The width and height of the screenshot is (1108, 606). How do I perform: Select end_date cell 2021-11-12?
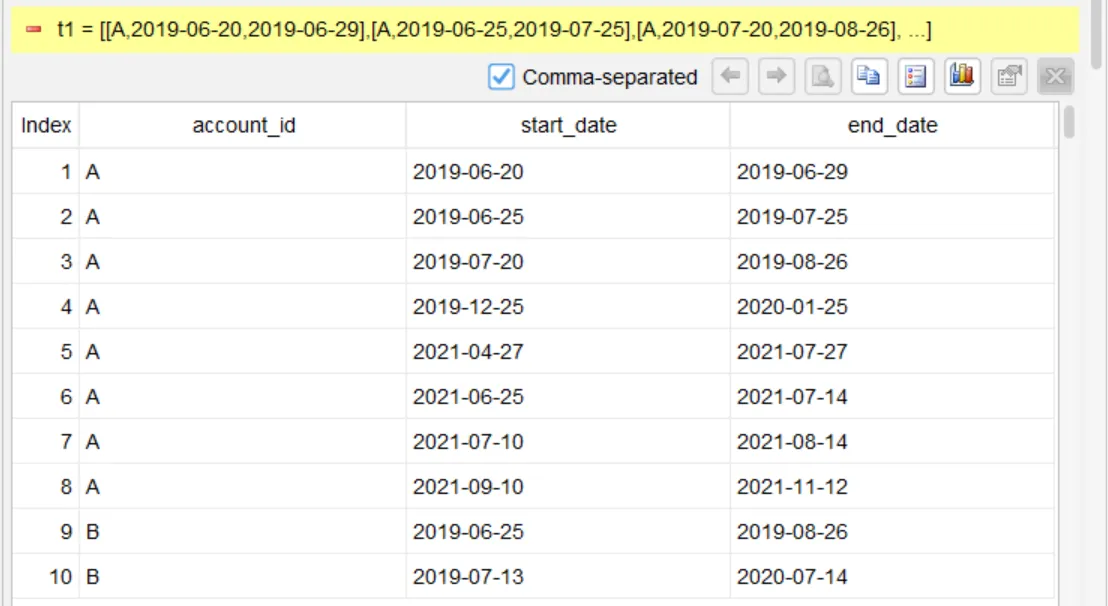[892, 487]
